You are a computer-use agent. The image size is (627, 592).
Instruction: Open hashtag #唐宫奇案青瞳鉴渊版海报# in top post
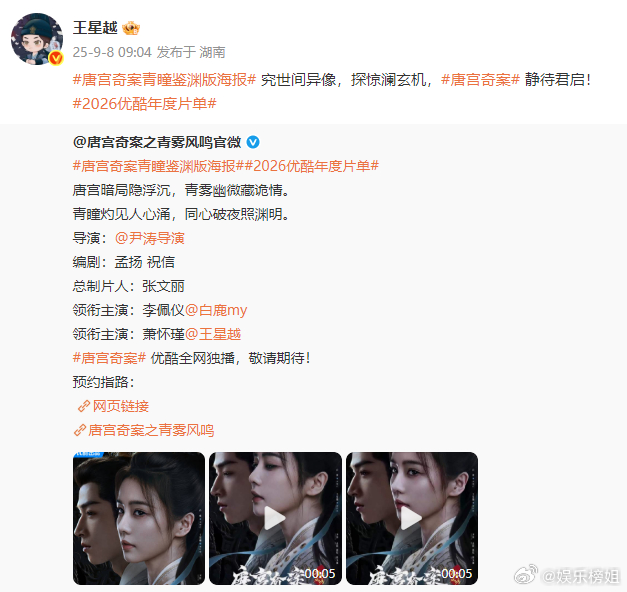pos(164,80)
